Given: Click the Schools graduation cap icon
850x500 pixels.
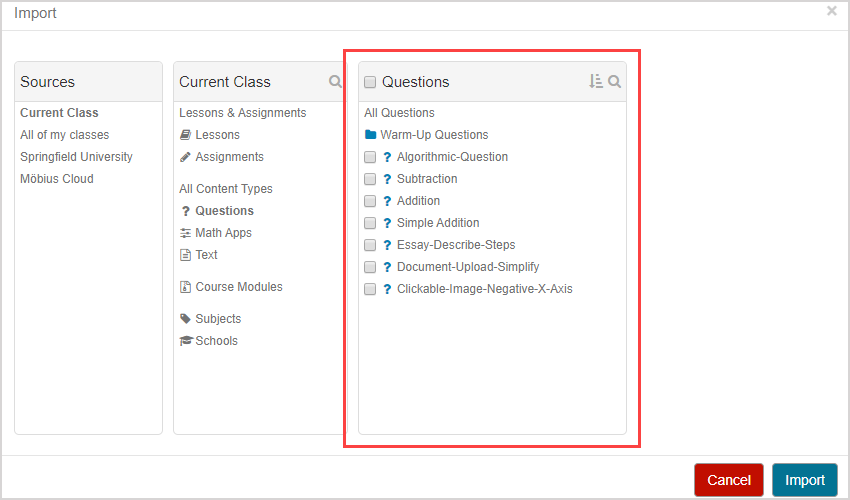Looking at the screenshot, I should pos(186,341).
